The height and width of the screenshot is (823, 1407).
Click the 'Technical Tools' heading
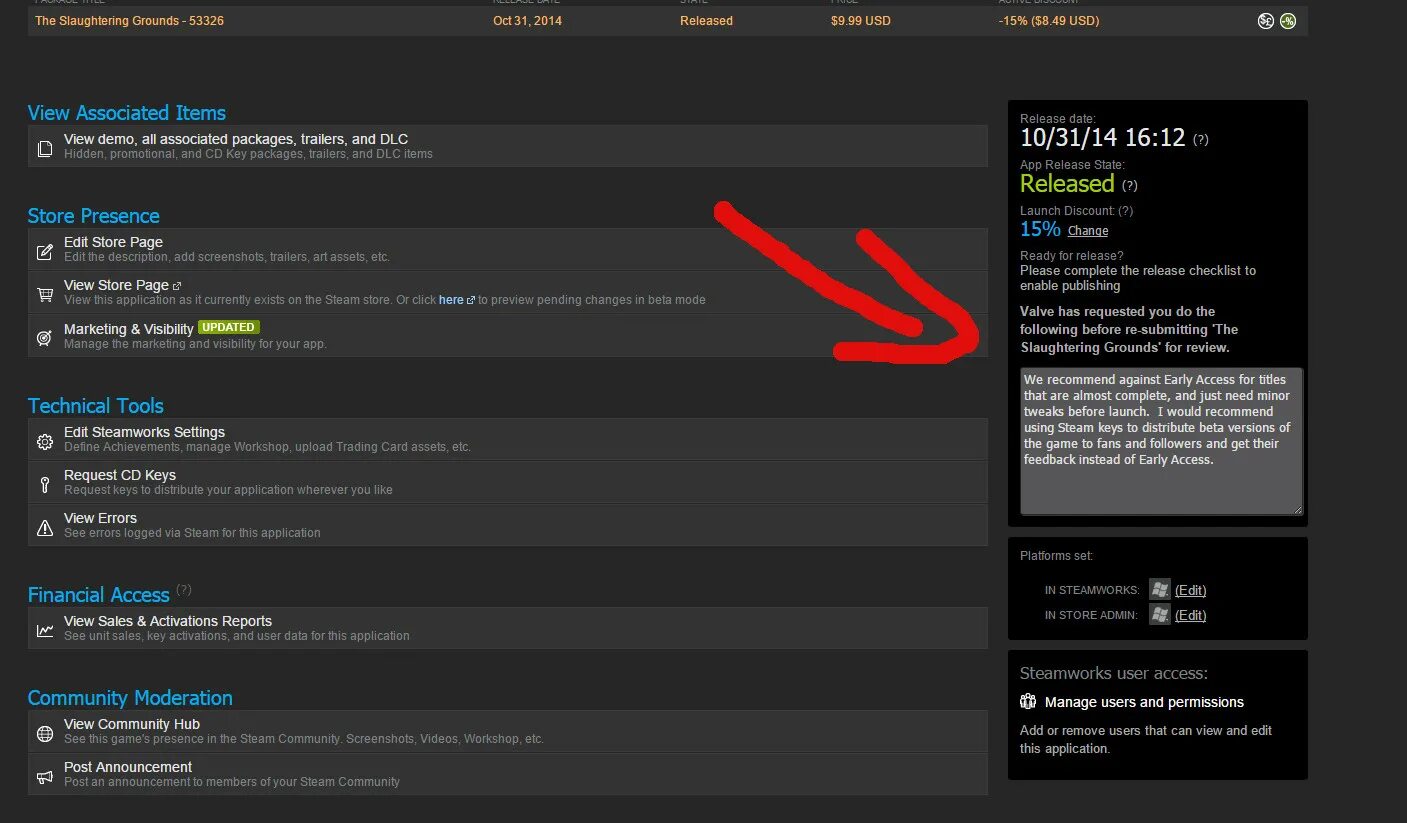click(x=96, y=406)
